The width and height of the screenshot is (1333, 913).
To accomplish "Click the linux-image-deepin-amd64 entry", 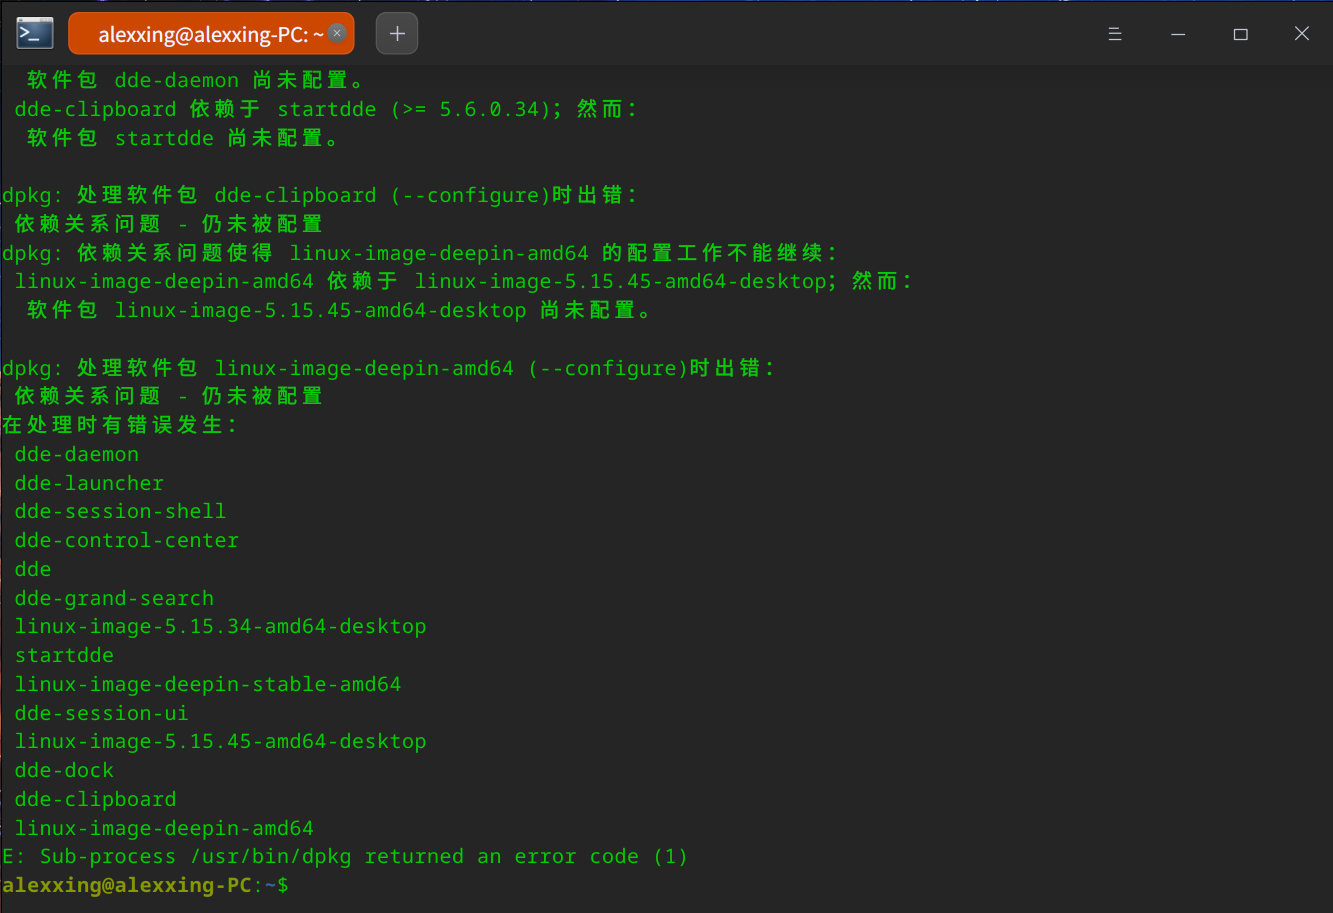I will tap(164, 828).
